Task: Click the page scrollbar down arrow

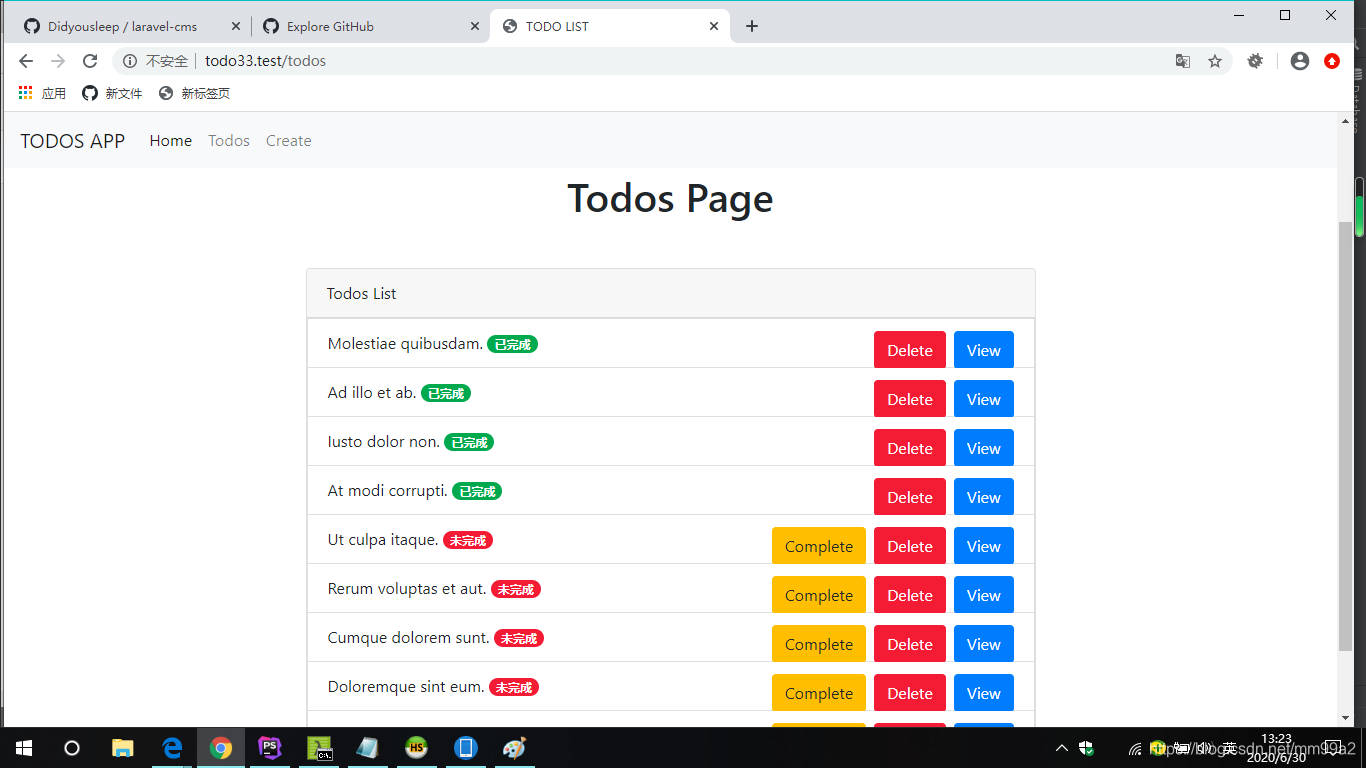Action: click(x=1345, y=718)
